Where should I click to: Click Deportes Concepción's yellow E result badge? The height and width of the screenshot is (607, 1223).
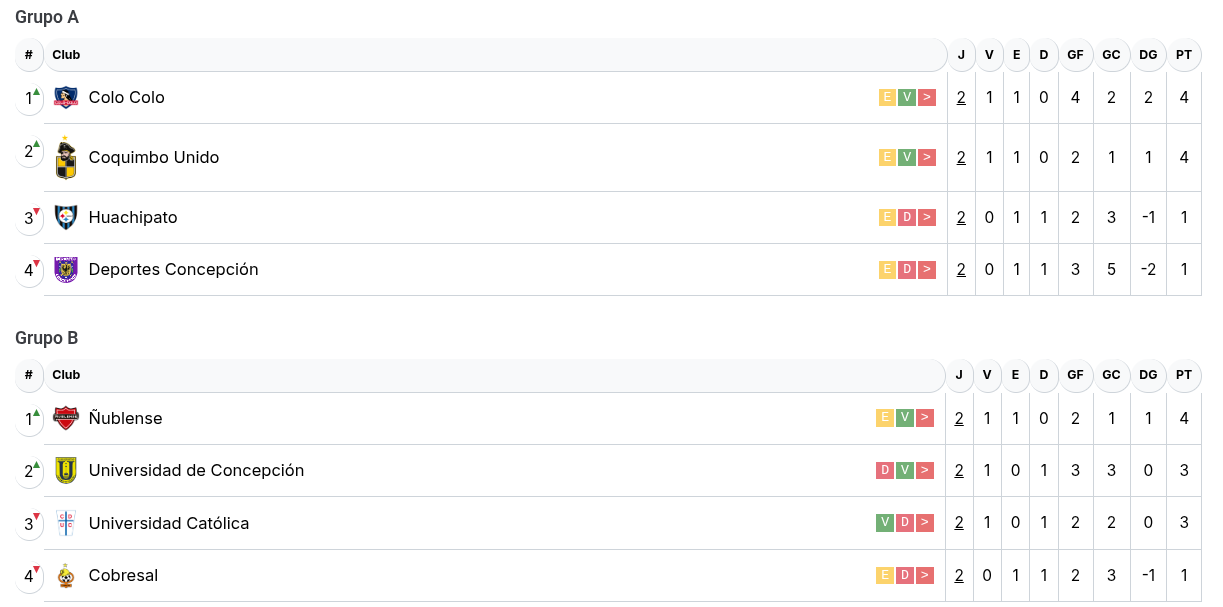tap(887, 269)
